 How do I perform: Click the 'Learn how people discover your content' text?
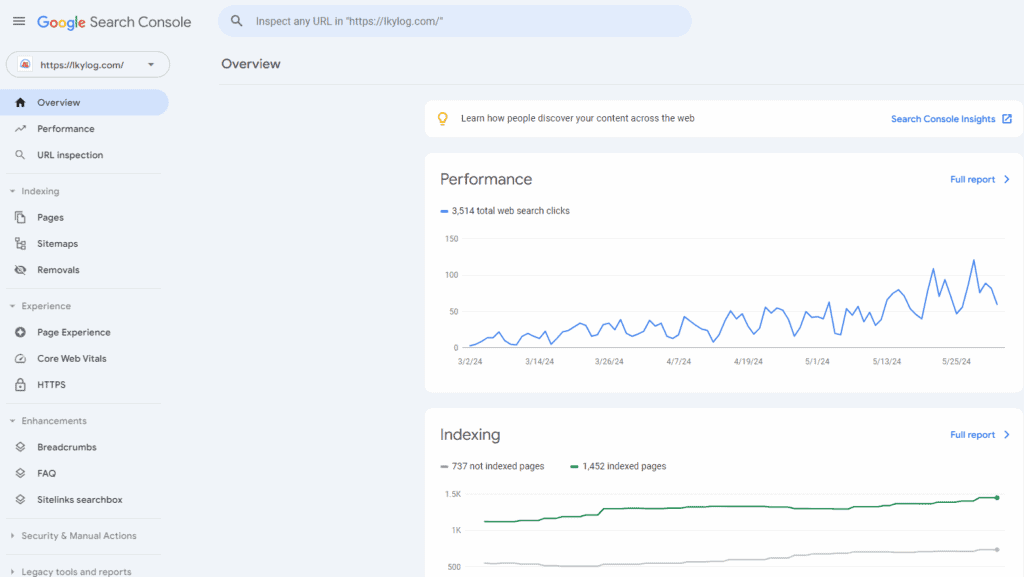coord(578,118)
